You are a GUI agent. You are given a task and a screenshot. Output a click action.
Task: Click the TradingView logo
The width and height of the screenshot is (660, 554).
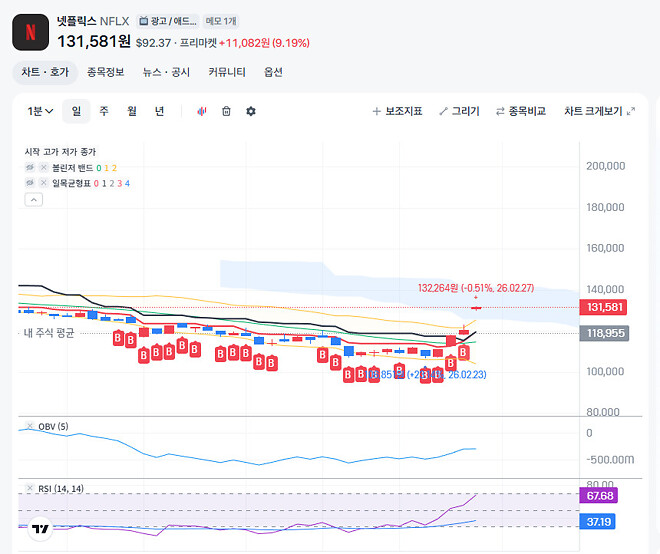(40, 529)
